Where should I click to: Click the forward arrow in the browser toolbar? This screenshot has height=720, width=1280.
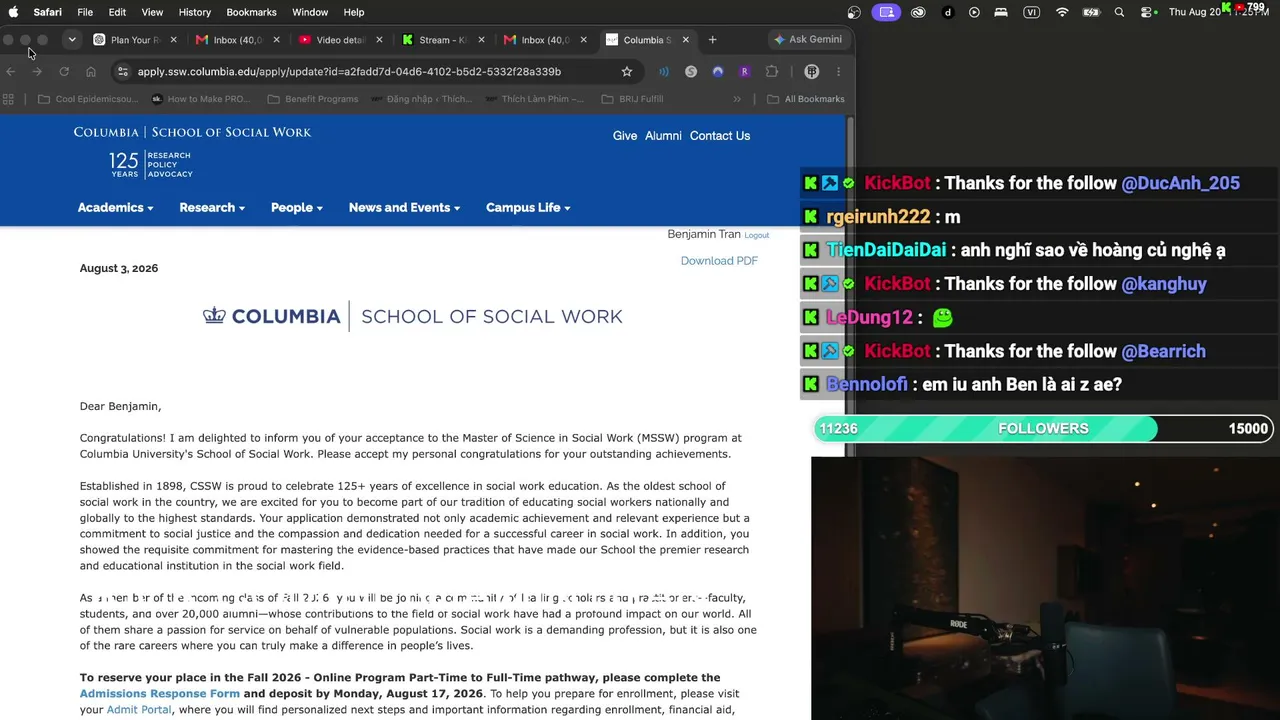click(x=37, y=72)
